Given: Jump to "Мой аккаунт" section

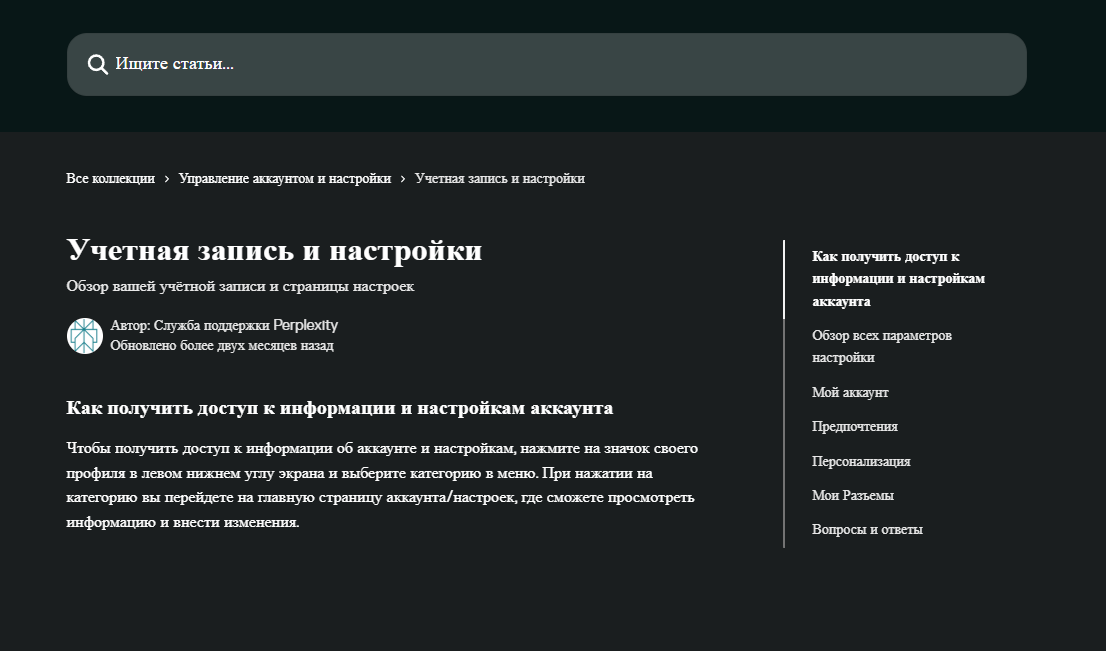Looking at the screenshot, I should pyautogui.click(x=850, y=392).
